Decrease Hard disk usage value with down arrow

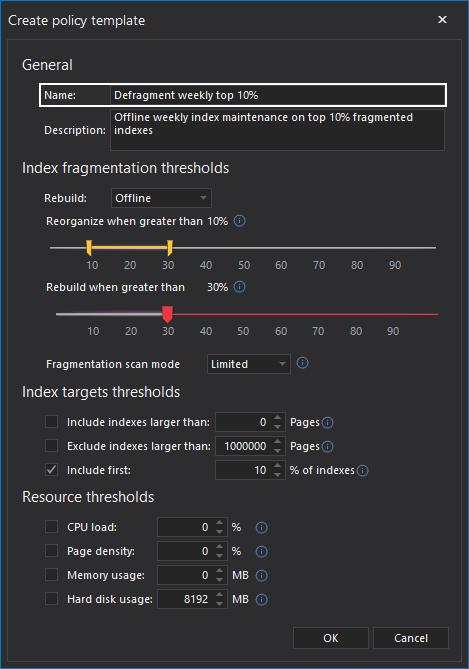[x=219, y=604]
